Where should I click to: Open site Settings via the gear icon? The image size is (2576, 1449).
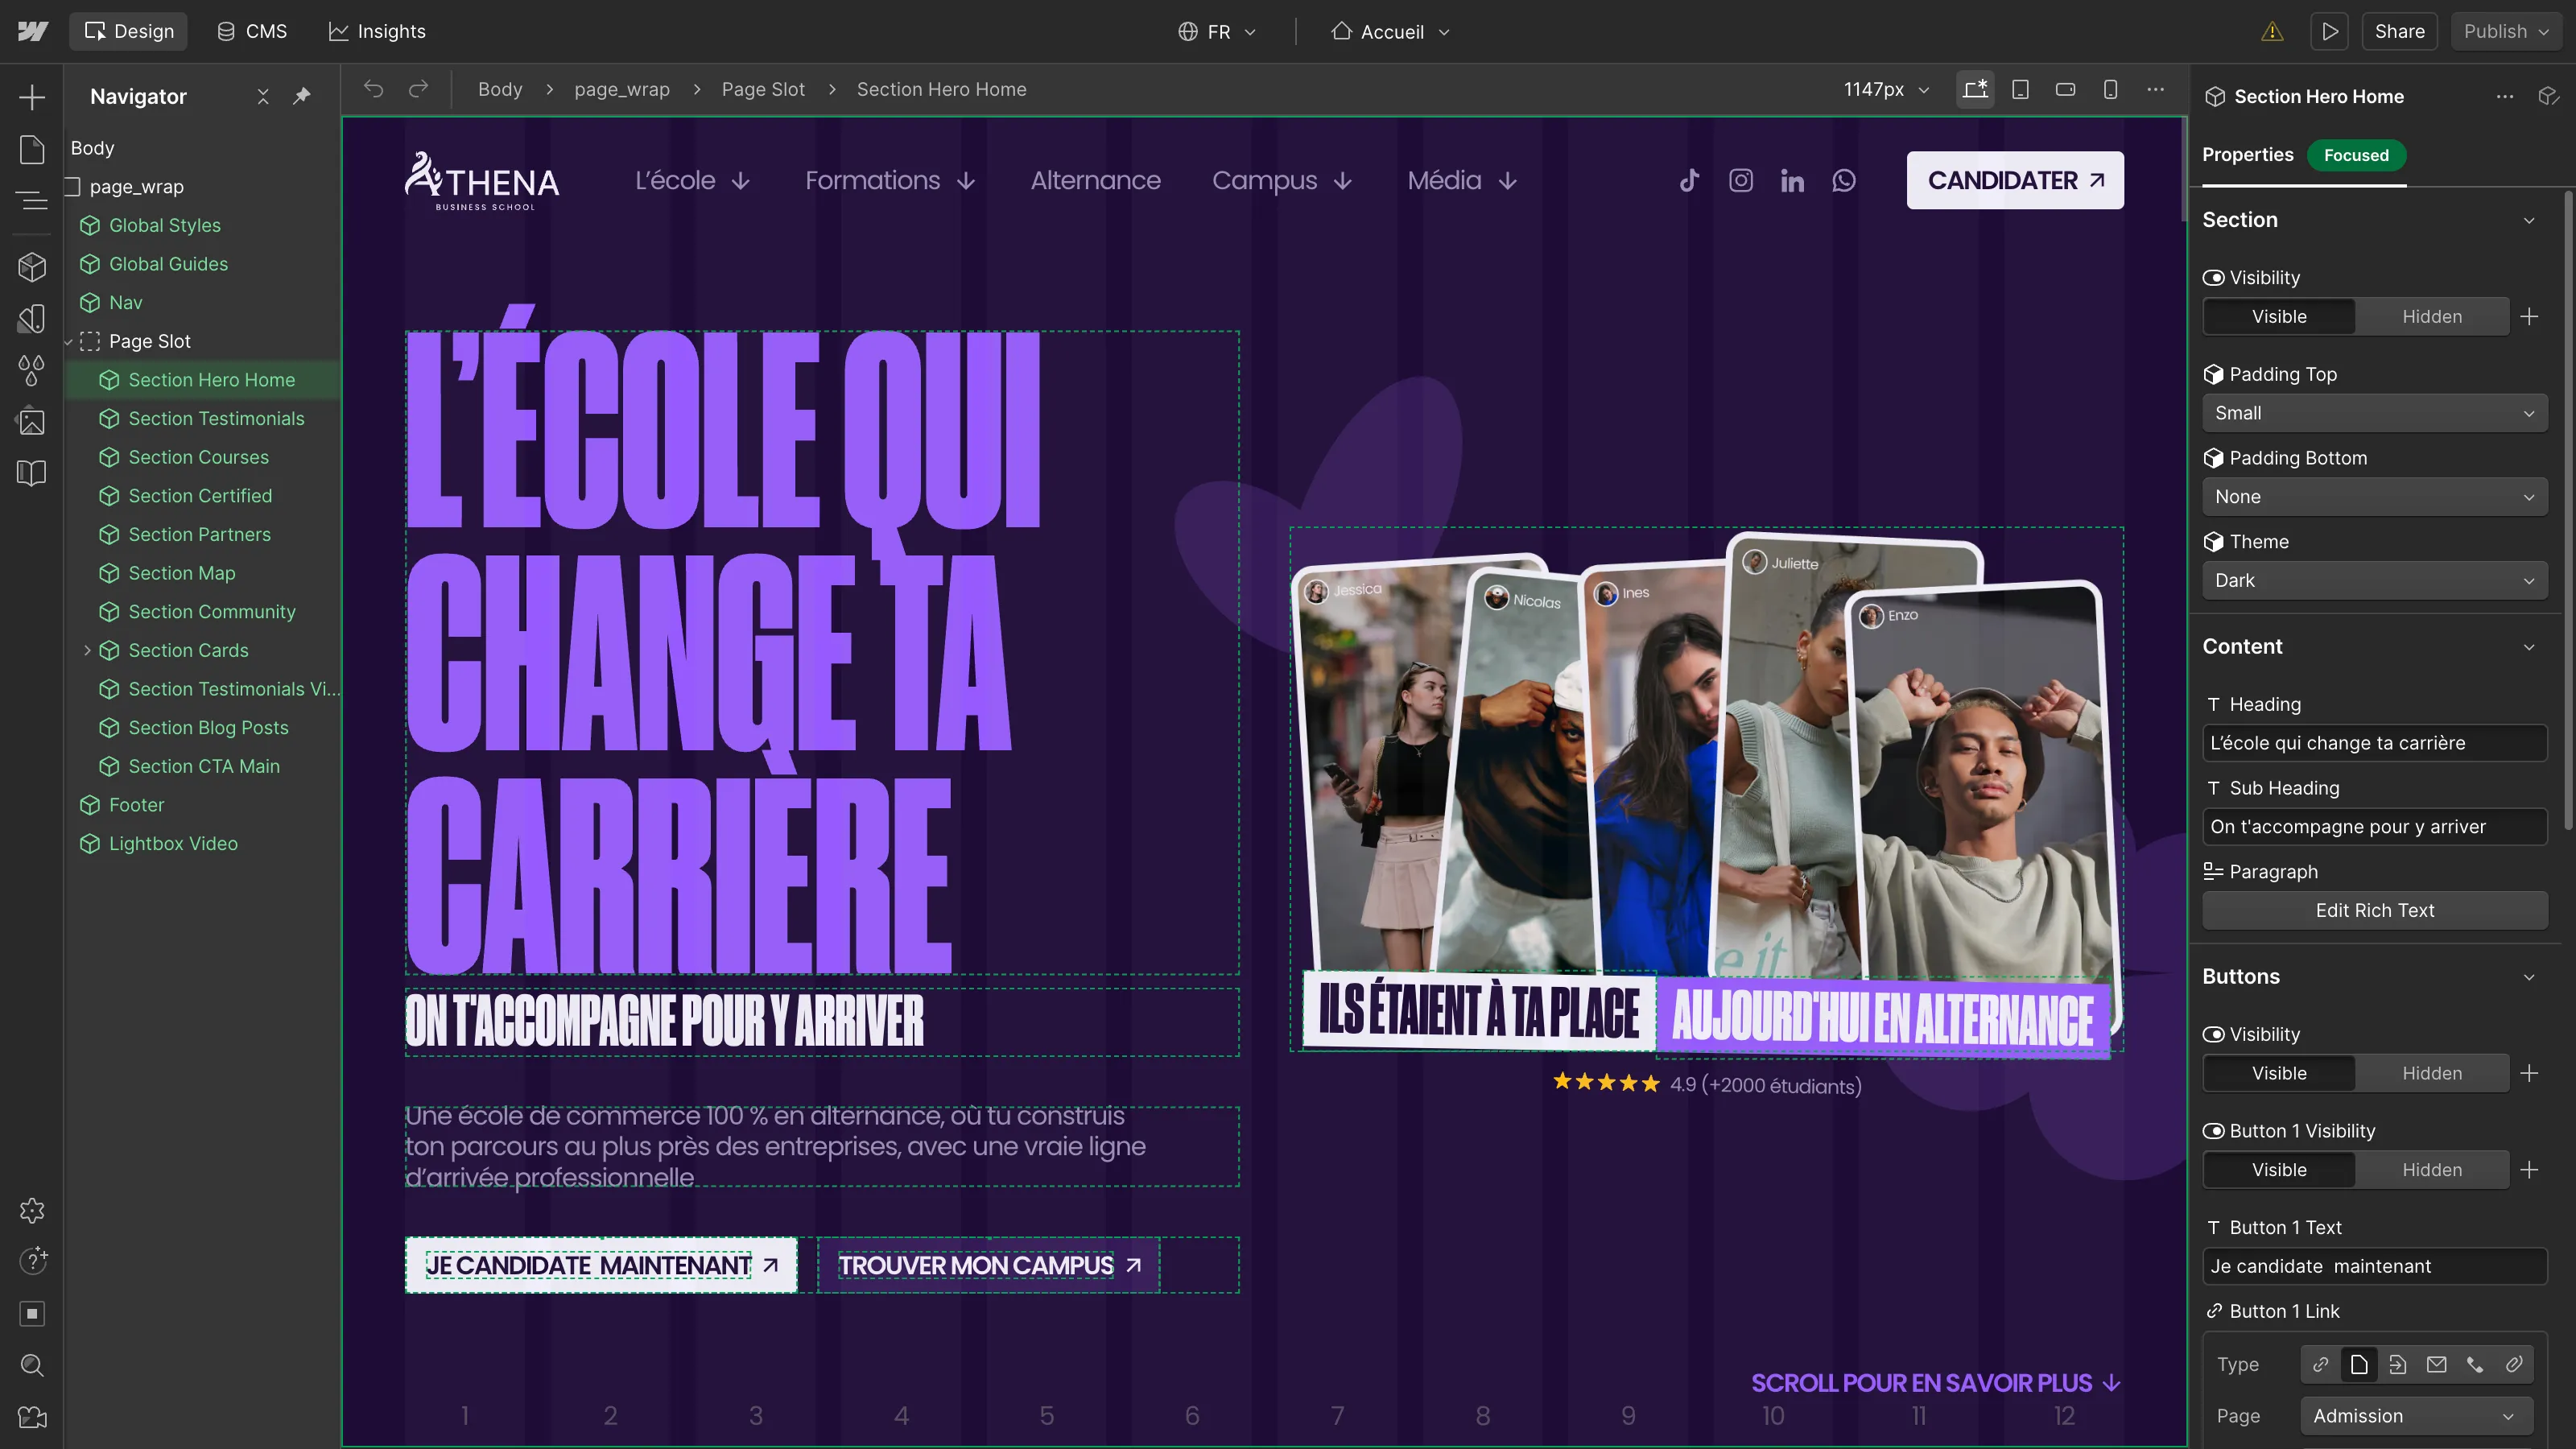click(32, 1210)
